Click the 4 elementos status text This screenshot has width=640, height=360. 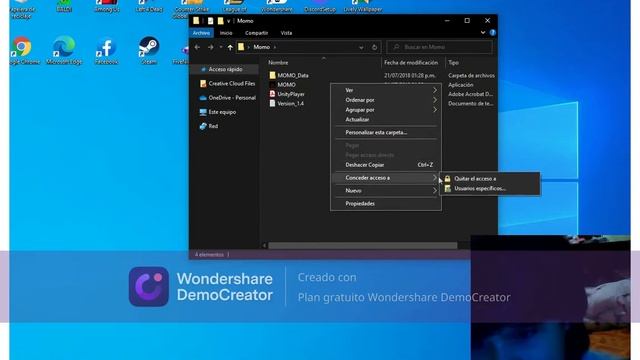point(209,255)
